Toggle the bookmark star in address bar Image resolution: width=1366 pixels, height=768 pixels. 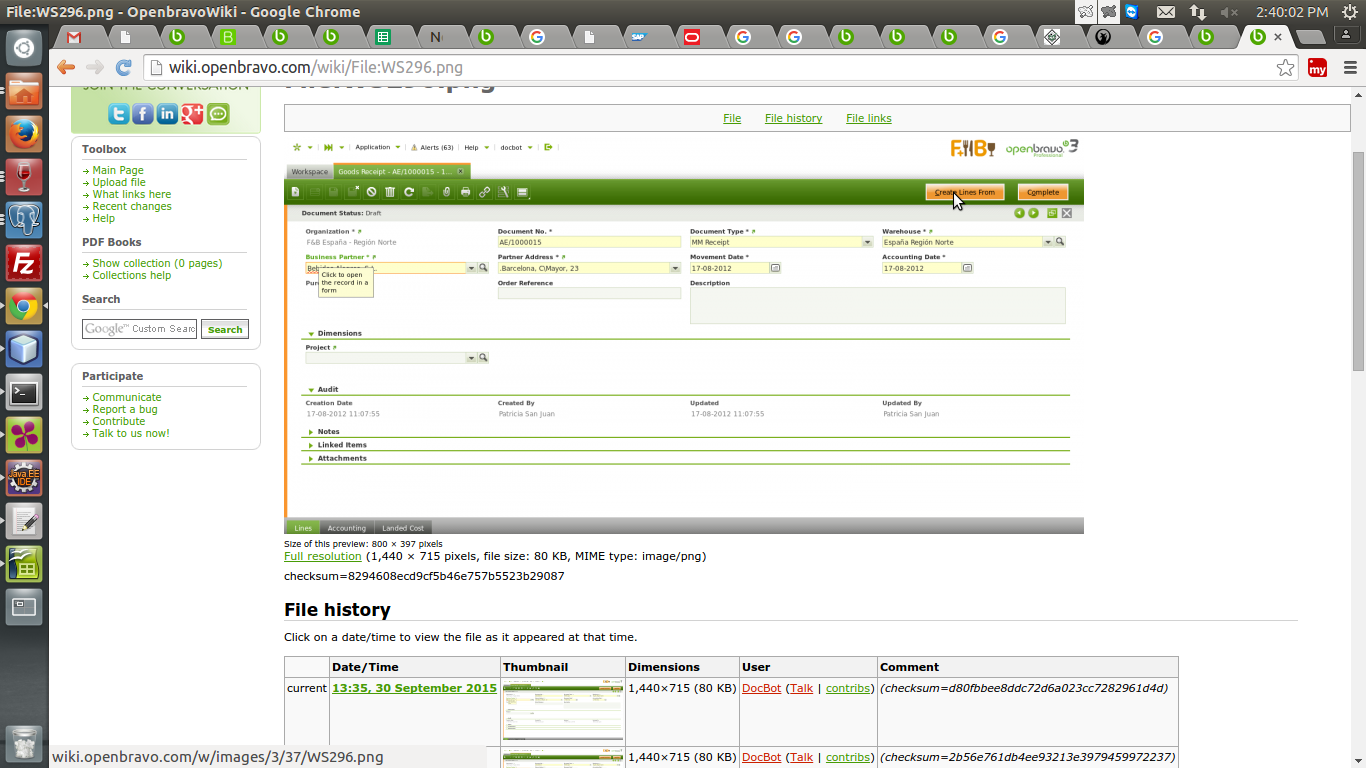tap(1285, 68)
